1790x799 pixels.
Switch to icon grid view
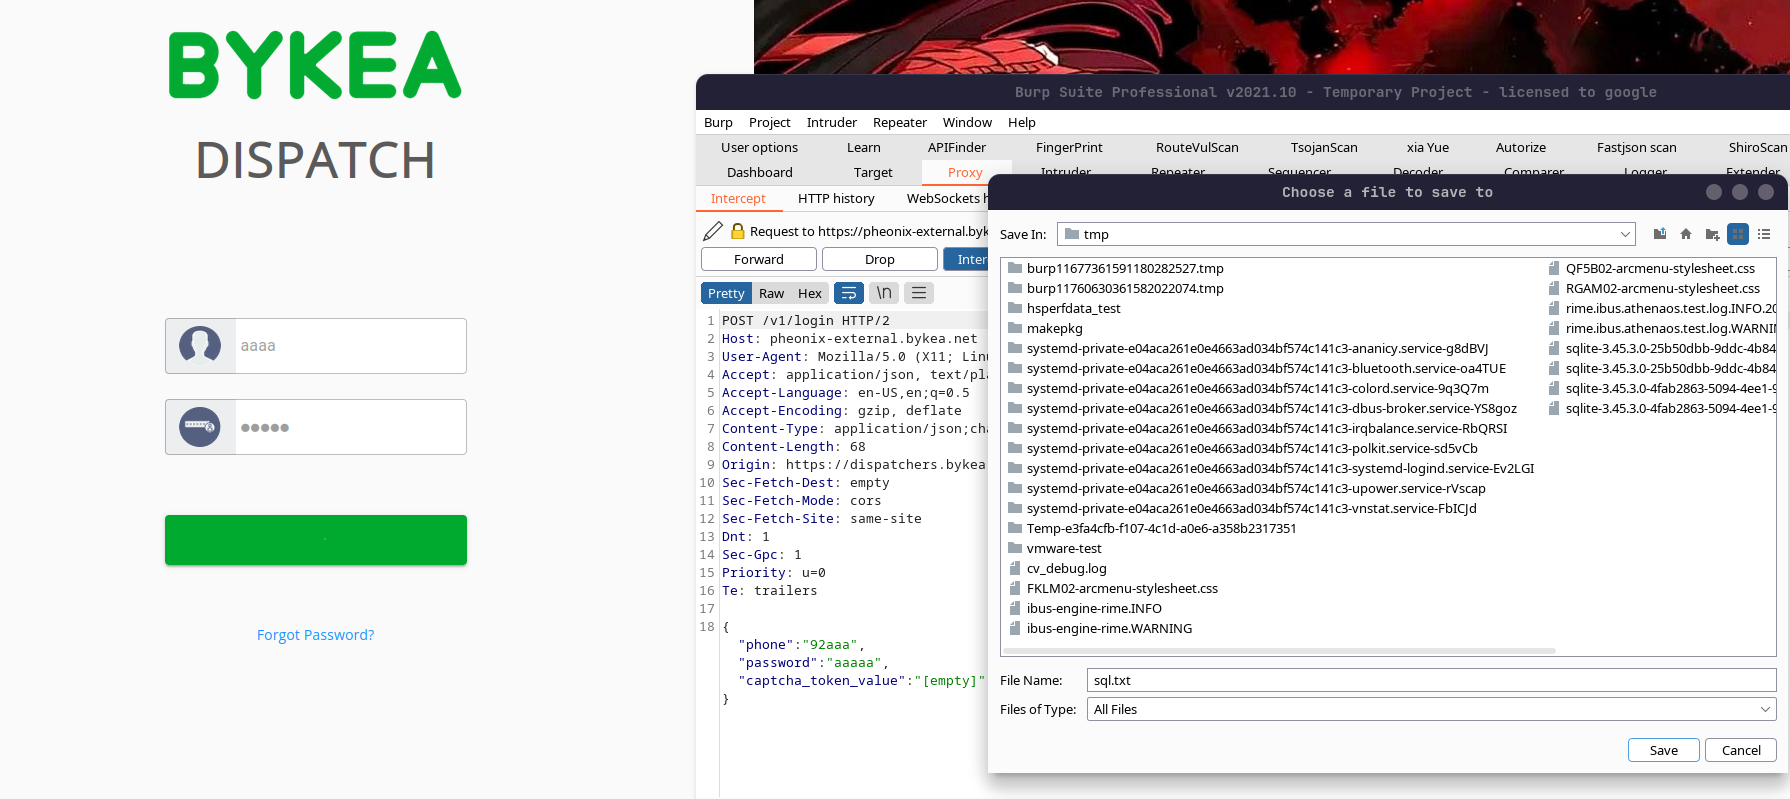click(1738, 234)
